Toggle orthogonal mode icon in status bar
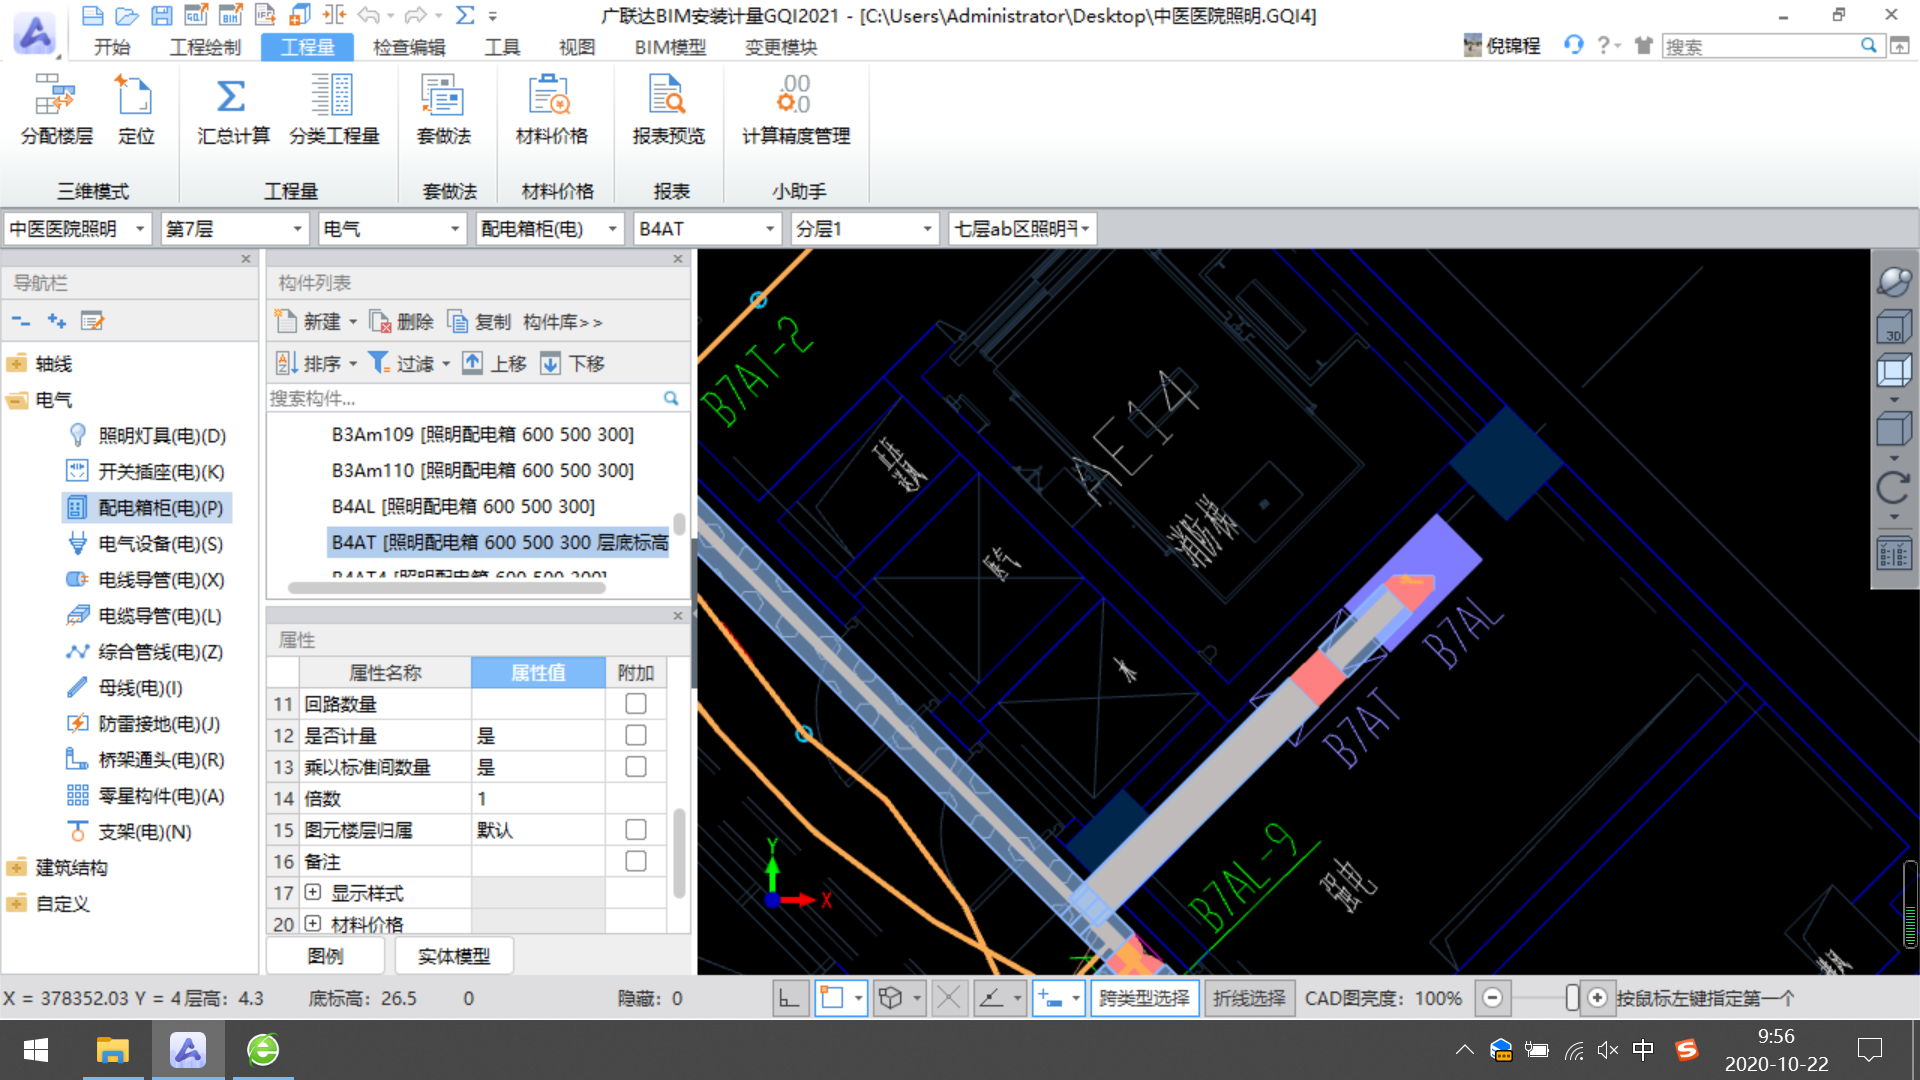Screen dimensions: 1920x1080 pos(789,998)
